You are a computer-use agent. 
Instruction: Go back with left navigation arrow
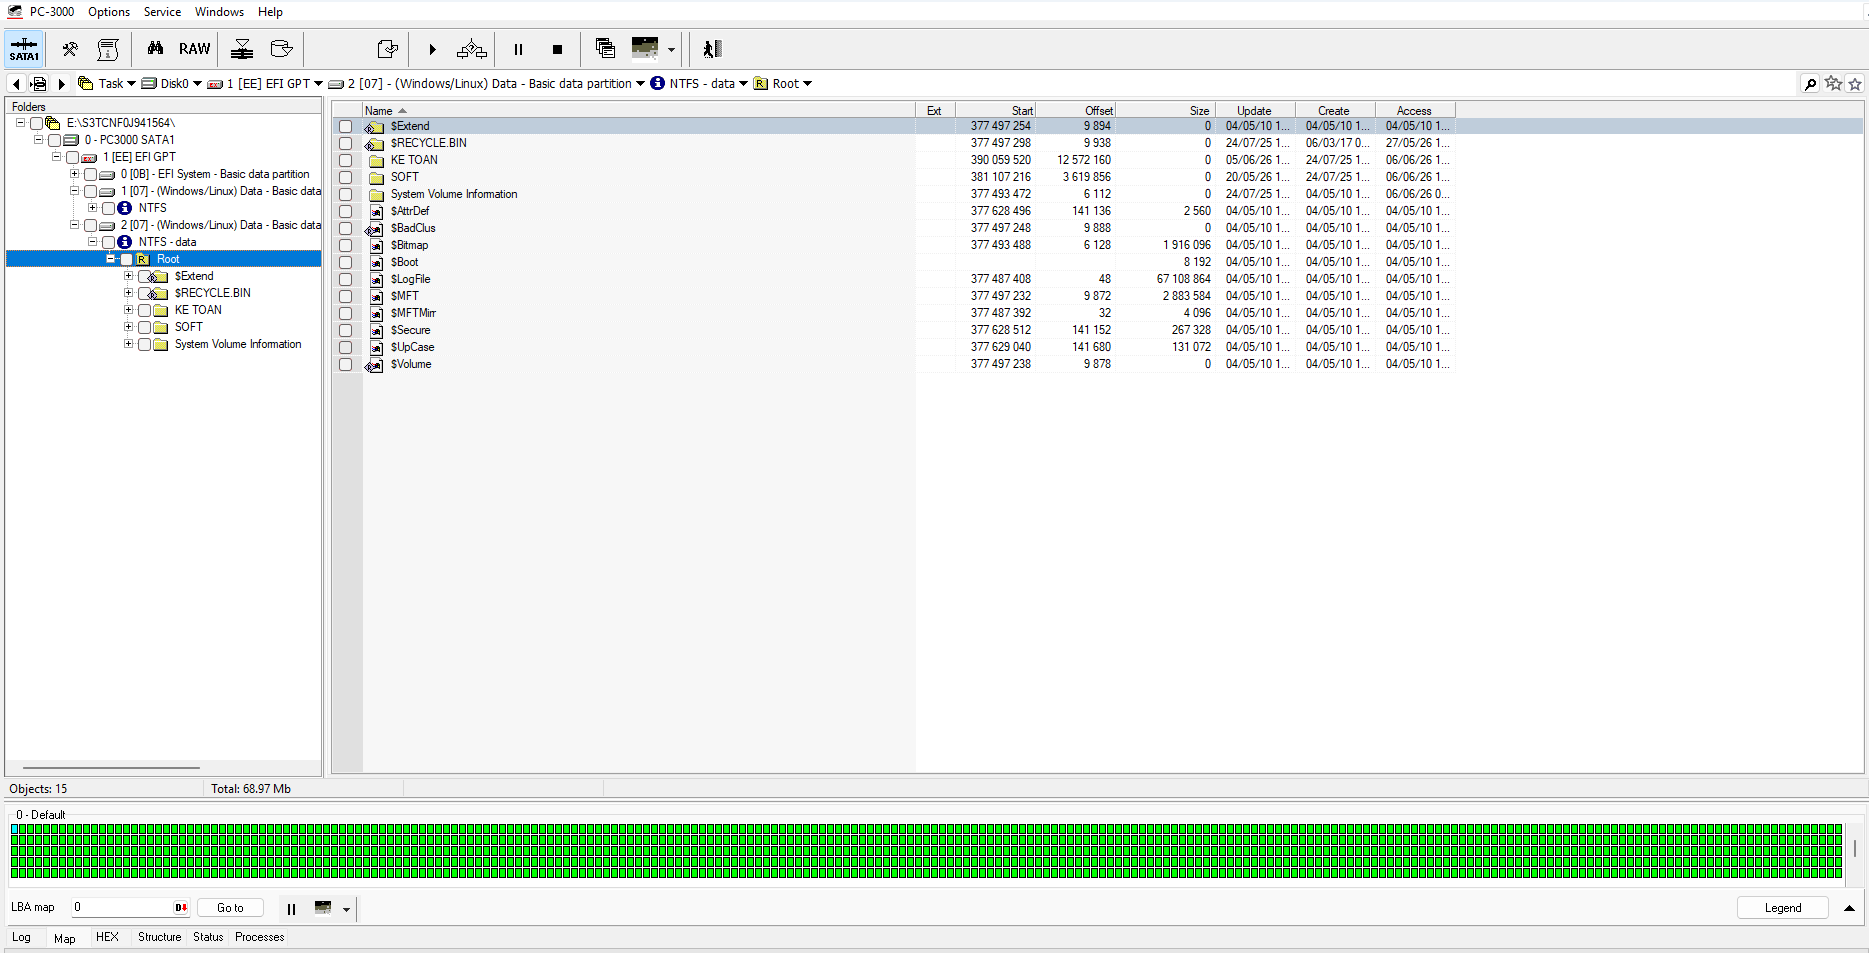(16, 84)
